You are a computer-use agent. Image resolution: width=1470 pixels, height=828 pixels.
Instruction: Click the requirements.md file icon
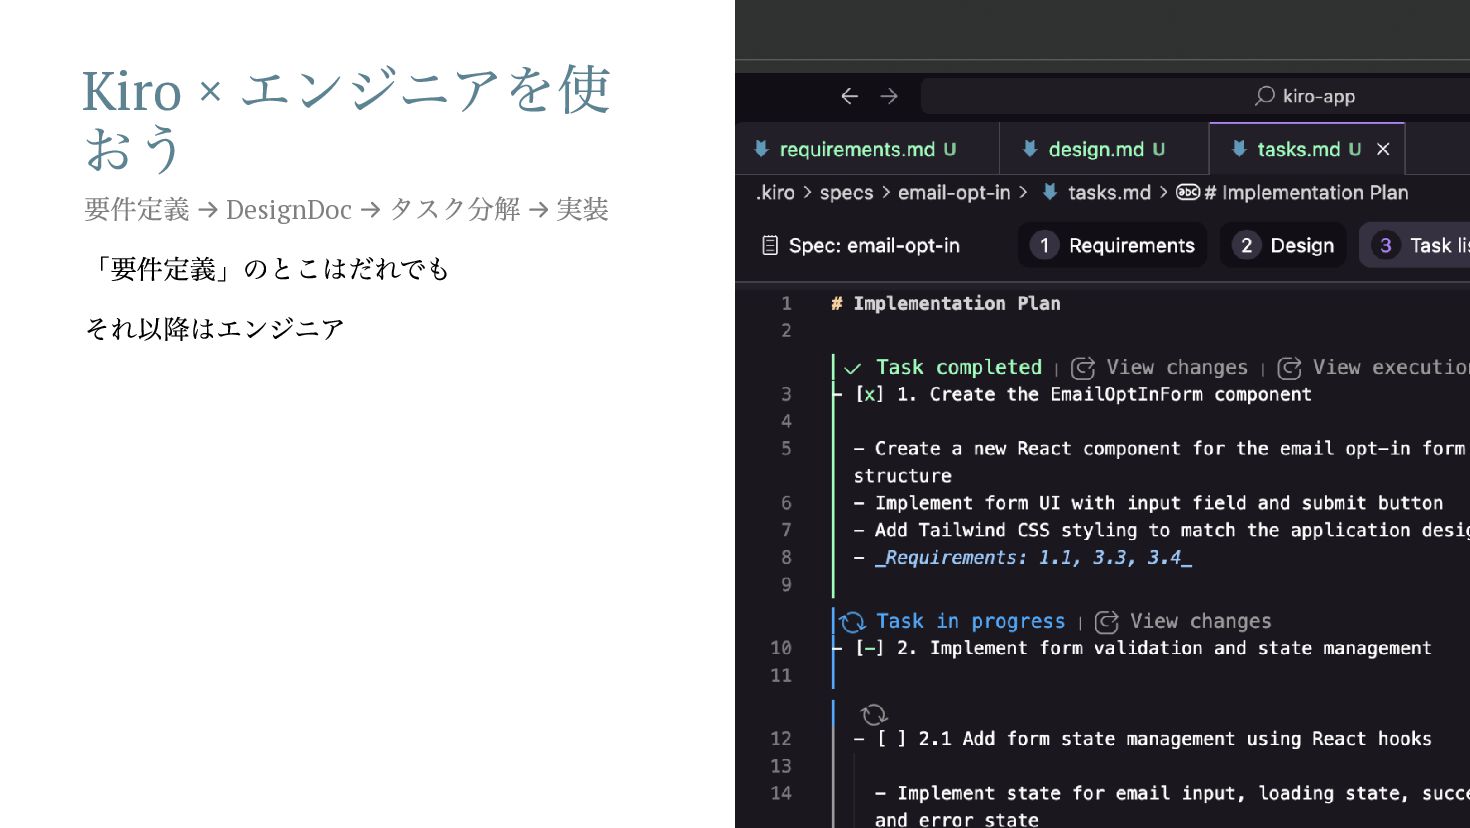[x=761, y=149]
